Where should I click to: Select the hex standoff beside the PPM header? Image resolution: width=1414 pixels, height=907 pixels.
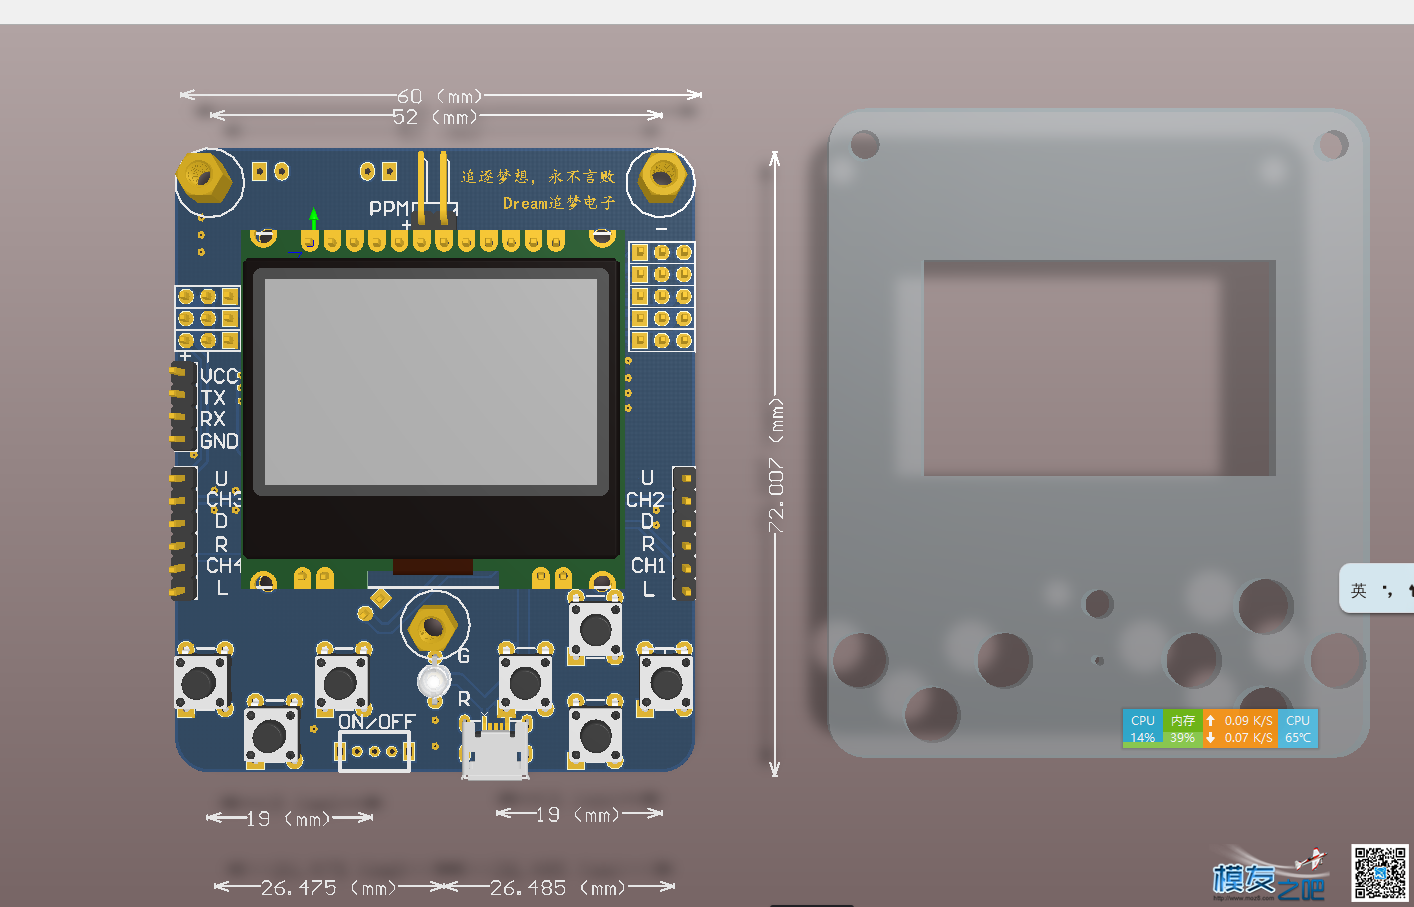(x=205, y=180)
